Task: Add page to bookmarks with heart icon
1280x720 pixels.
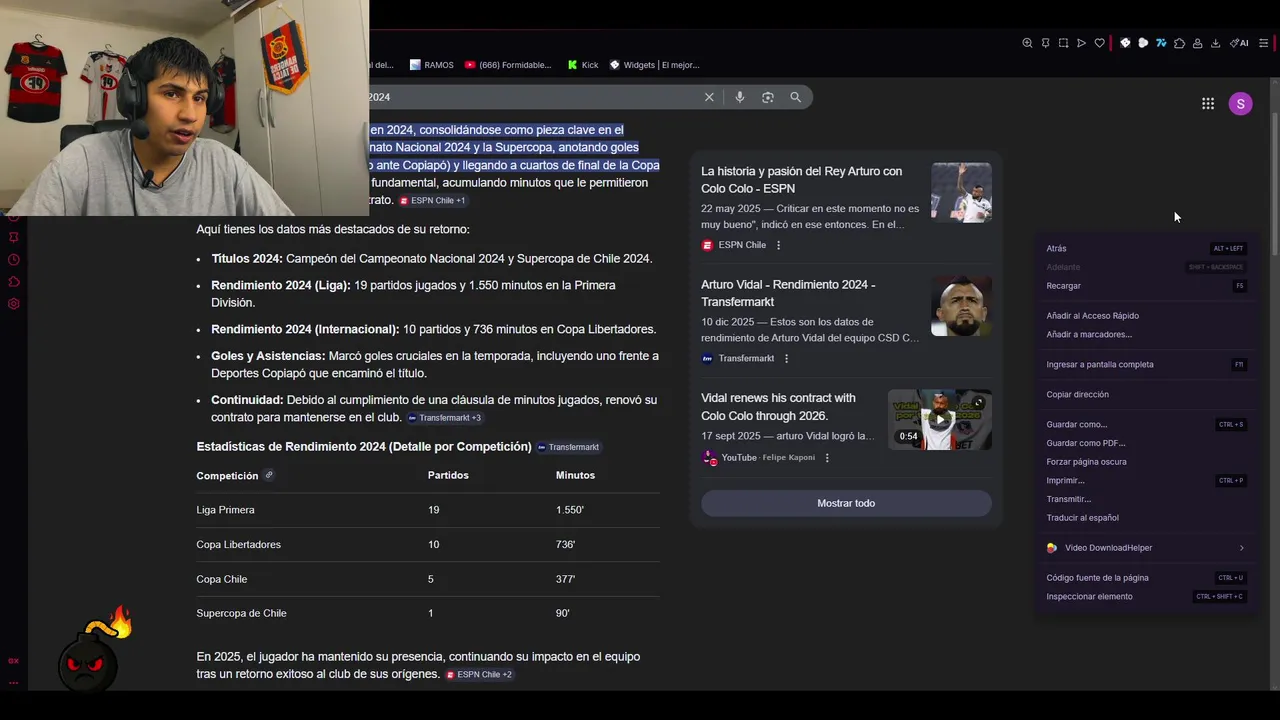Action: (x=1099, y=43)
